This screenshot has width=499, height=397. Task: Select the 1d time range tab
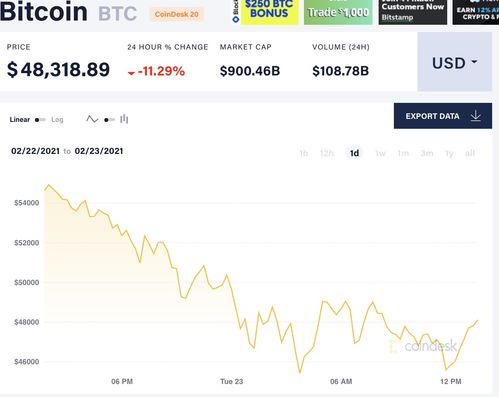[x=354, y=153]
